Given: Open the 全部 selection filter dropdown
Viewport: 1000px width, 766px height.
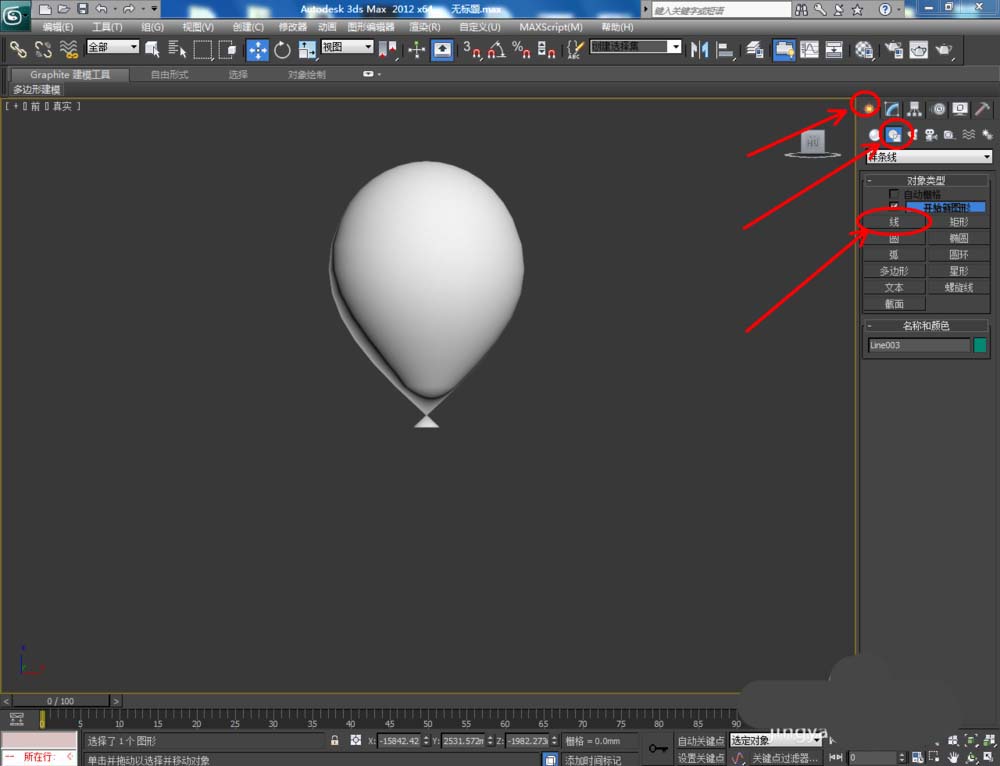Looking at the screenshot, I should [113, 47].
